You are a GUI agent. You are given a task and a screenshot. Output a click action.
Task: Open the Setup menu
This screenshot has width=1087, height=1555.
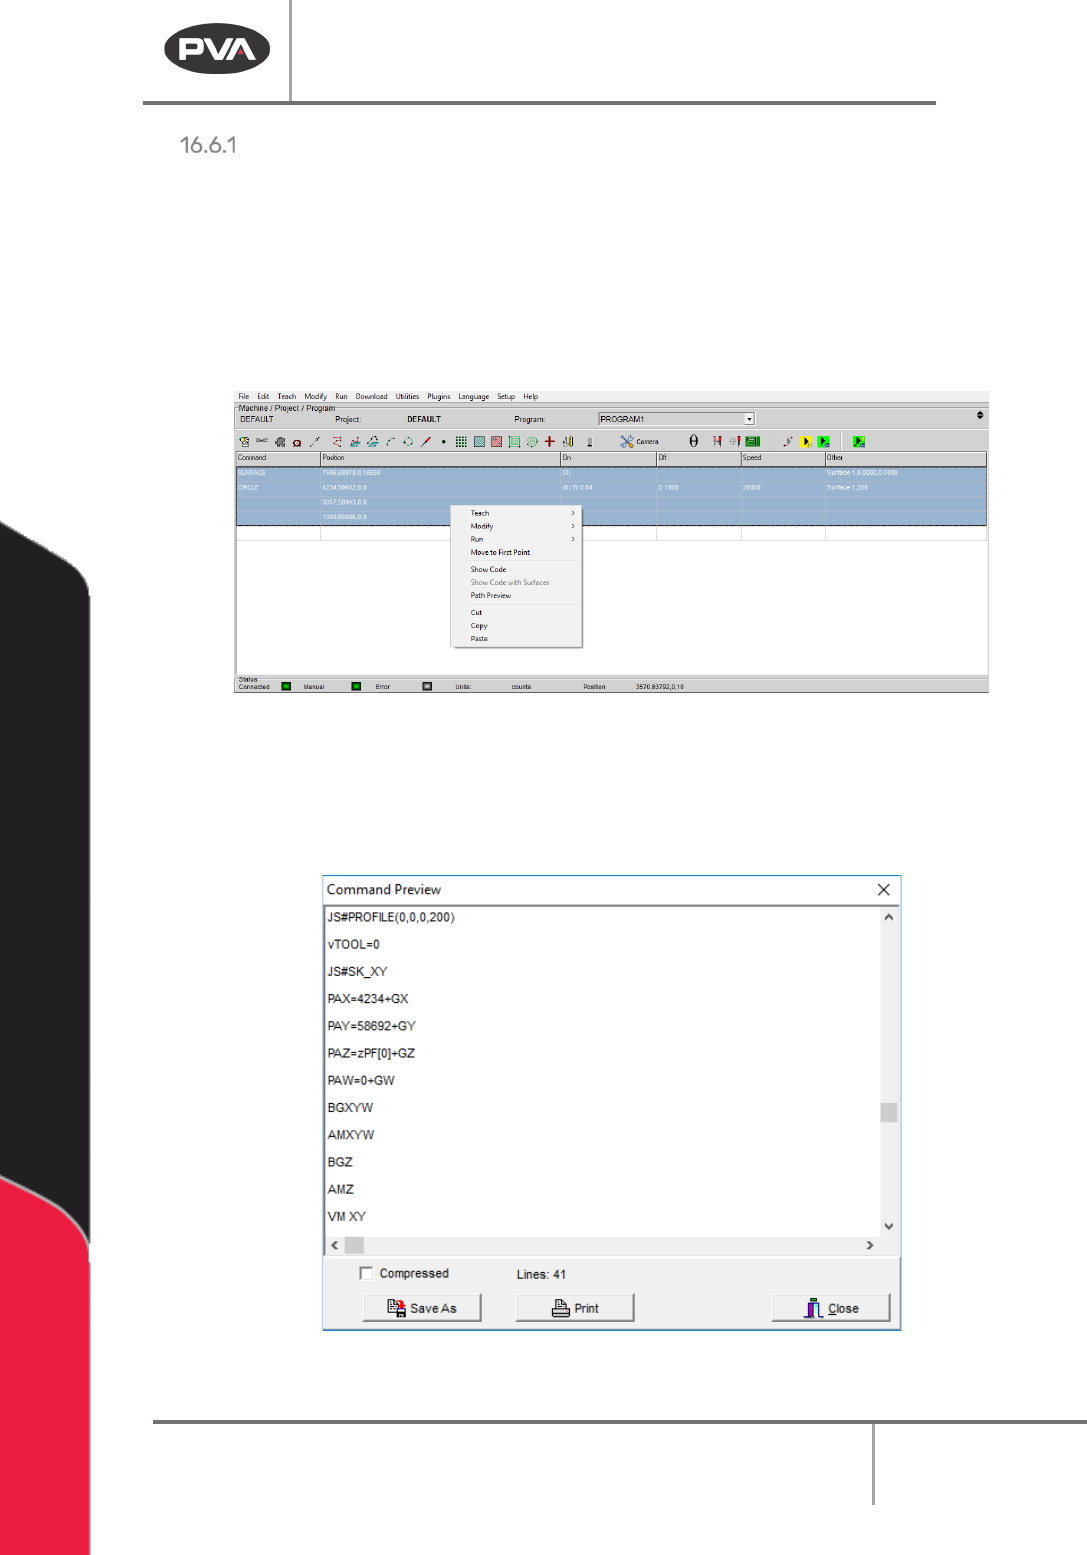pyautogui.click(x=506, y=397)
